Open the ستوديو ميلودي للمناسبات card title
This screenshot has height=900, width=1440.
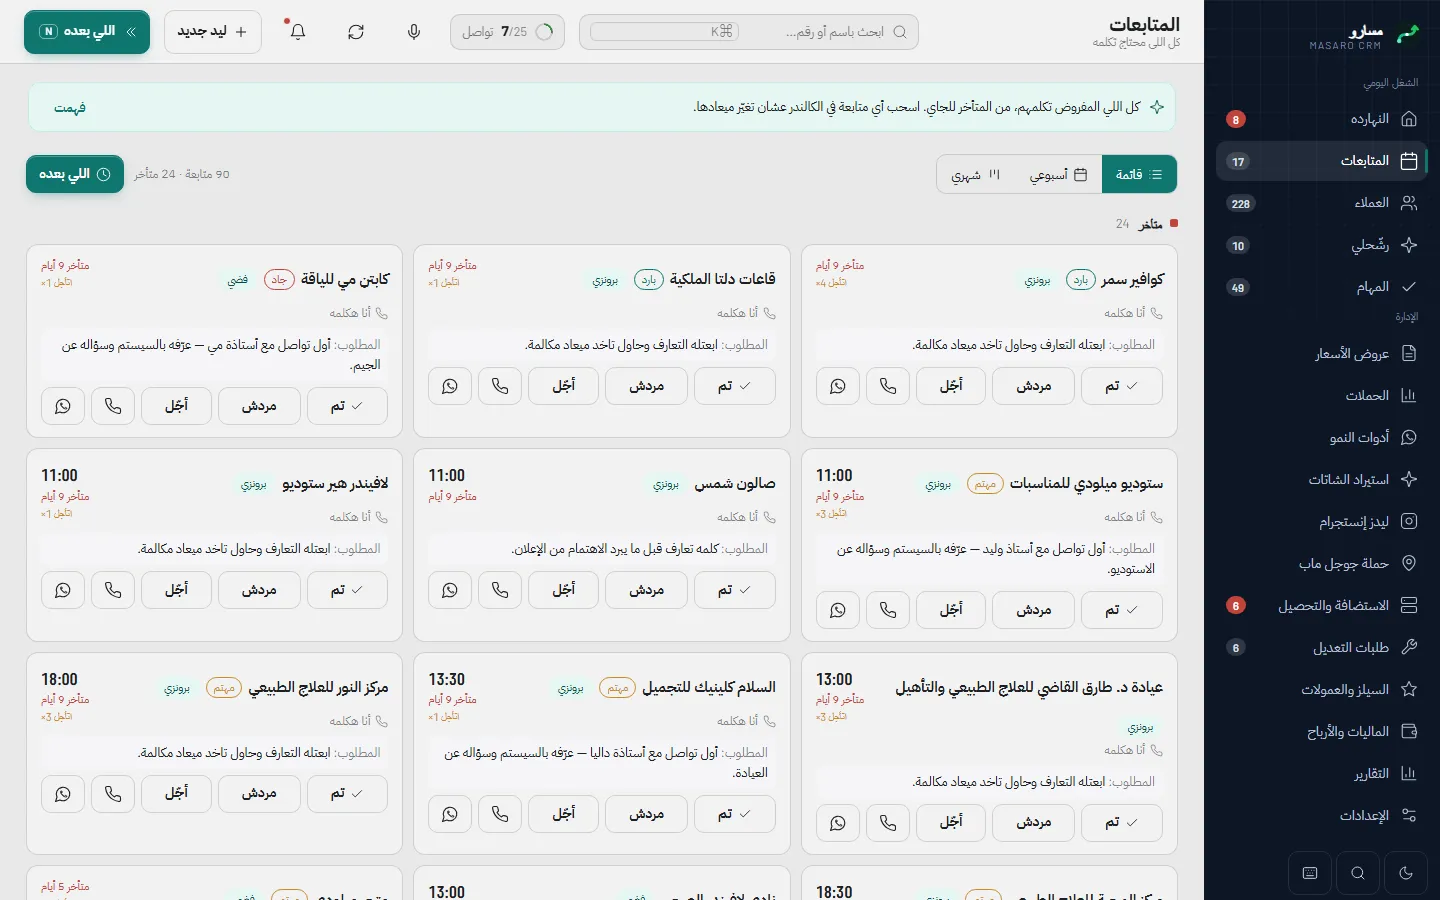tap(1086, 484)
